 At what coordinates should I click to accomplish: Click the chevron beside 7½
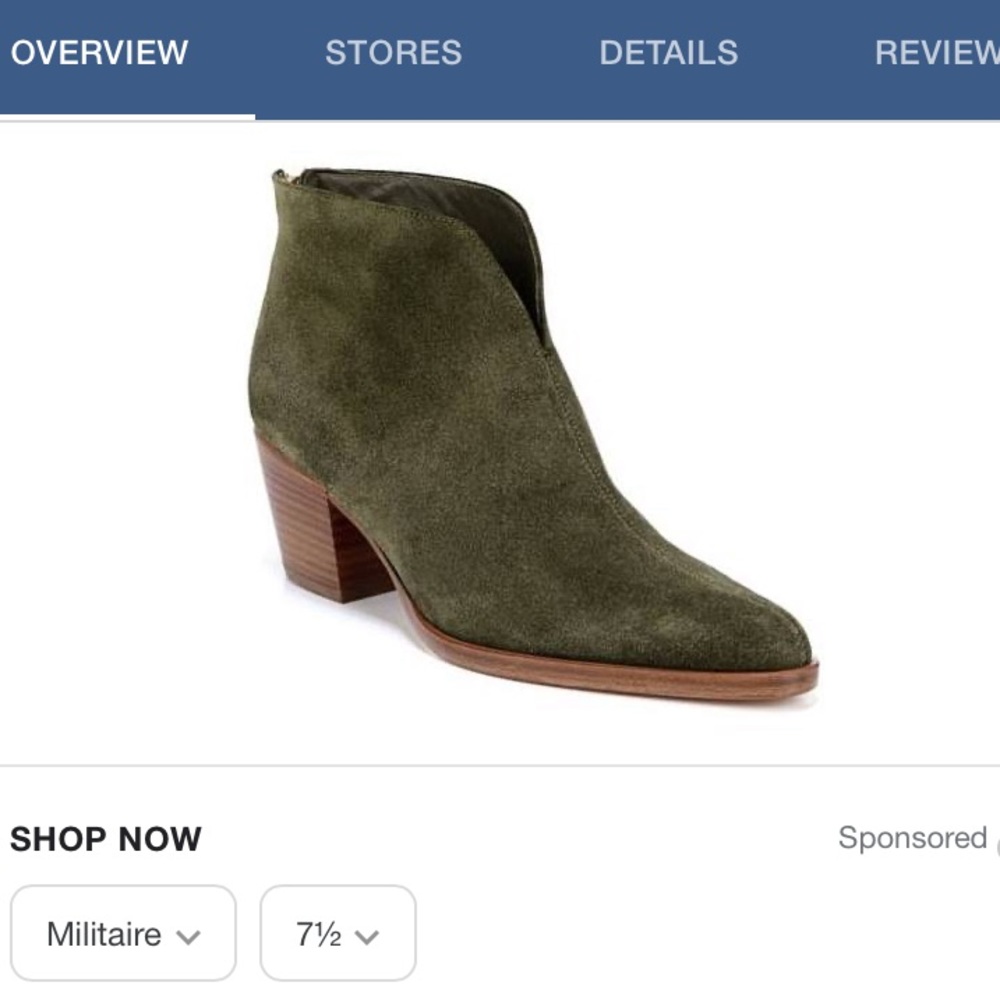click(x=368, y=936)
